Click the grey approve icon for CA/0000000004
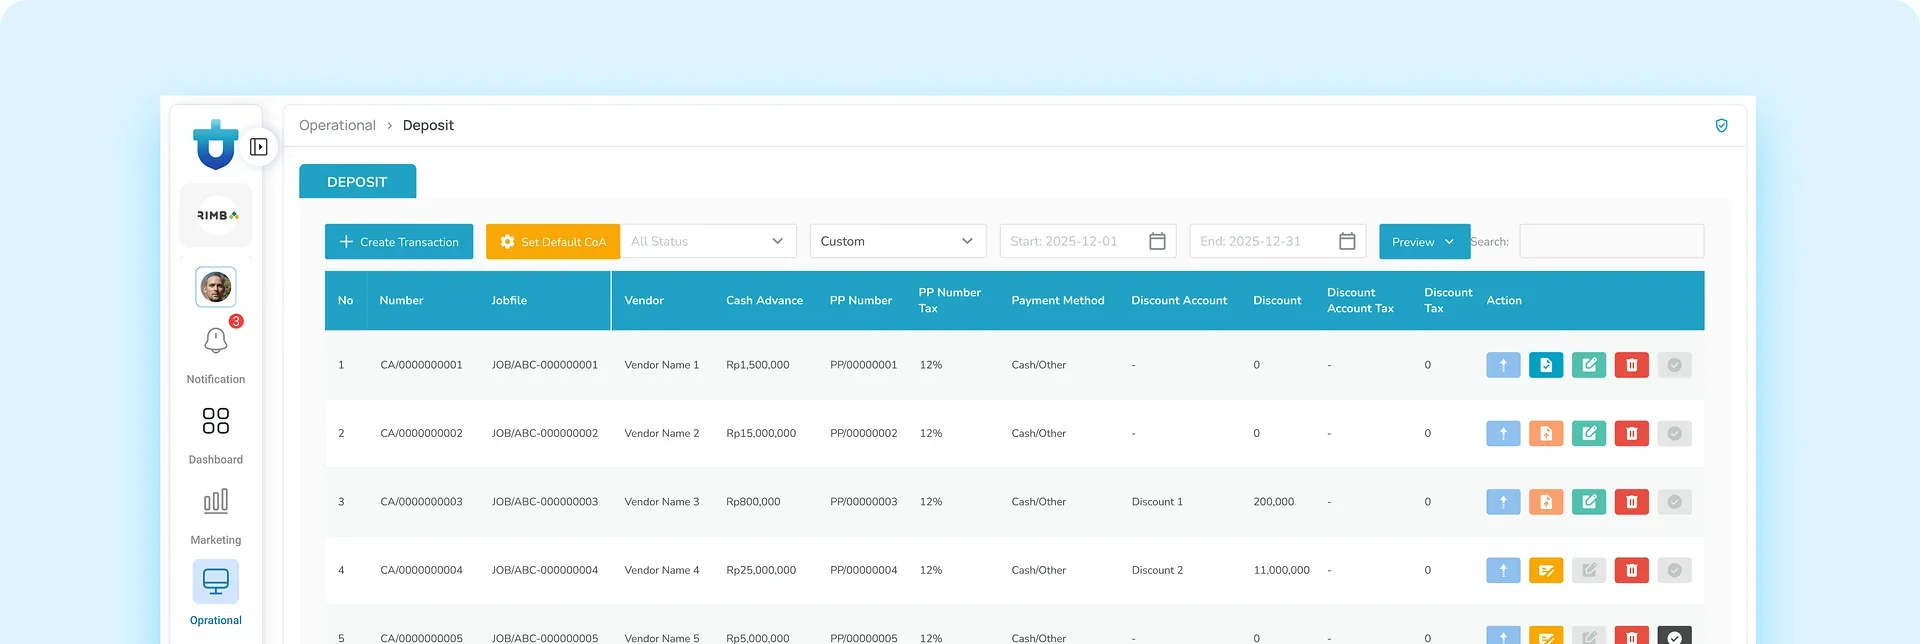The image size is (1920, 644). [1675, 570]
